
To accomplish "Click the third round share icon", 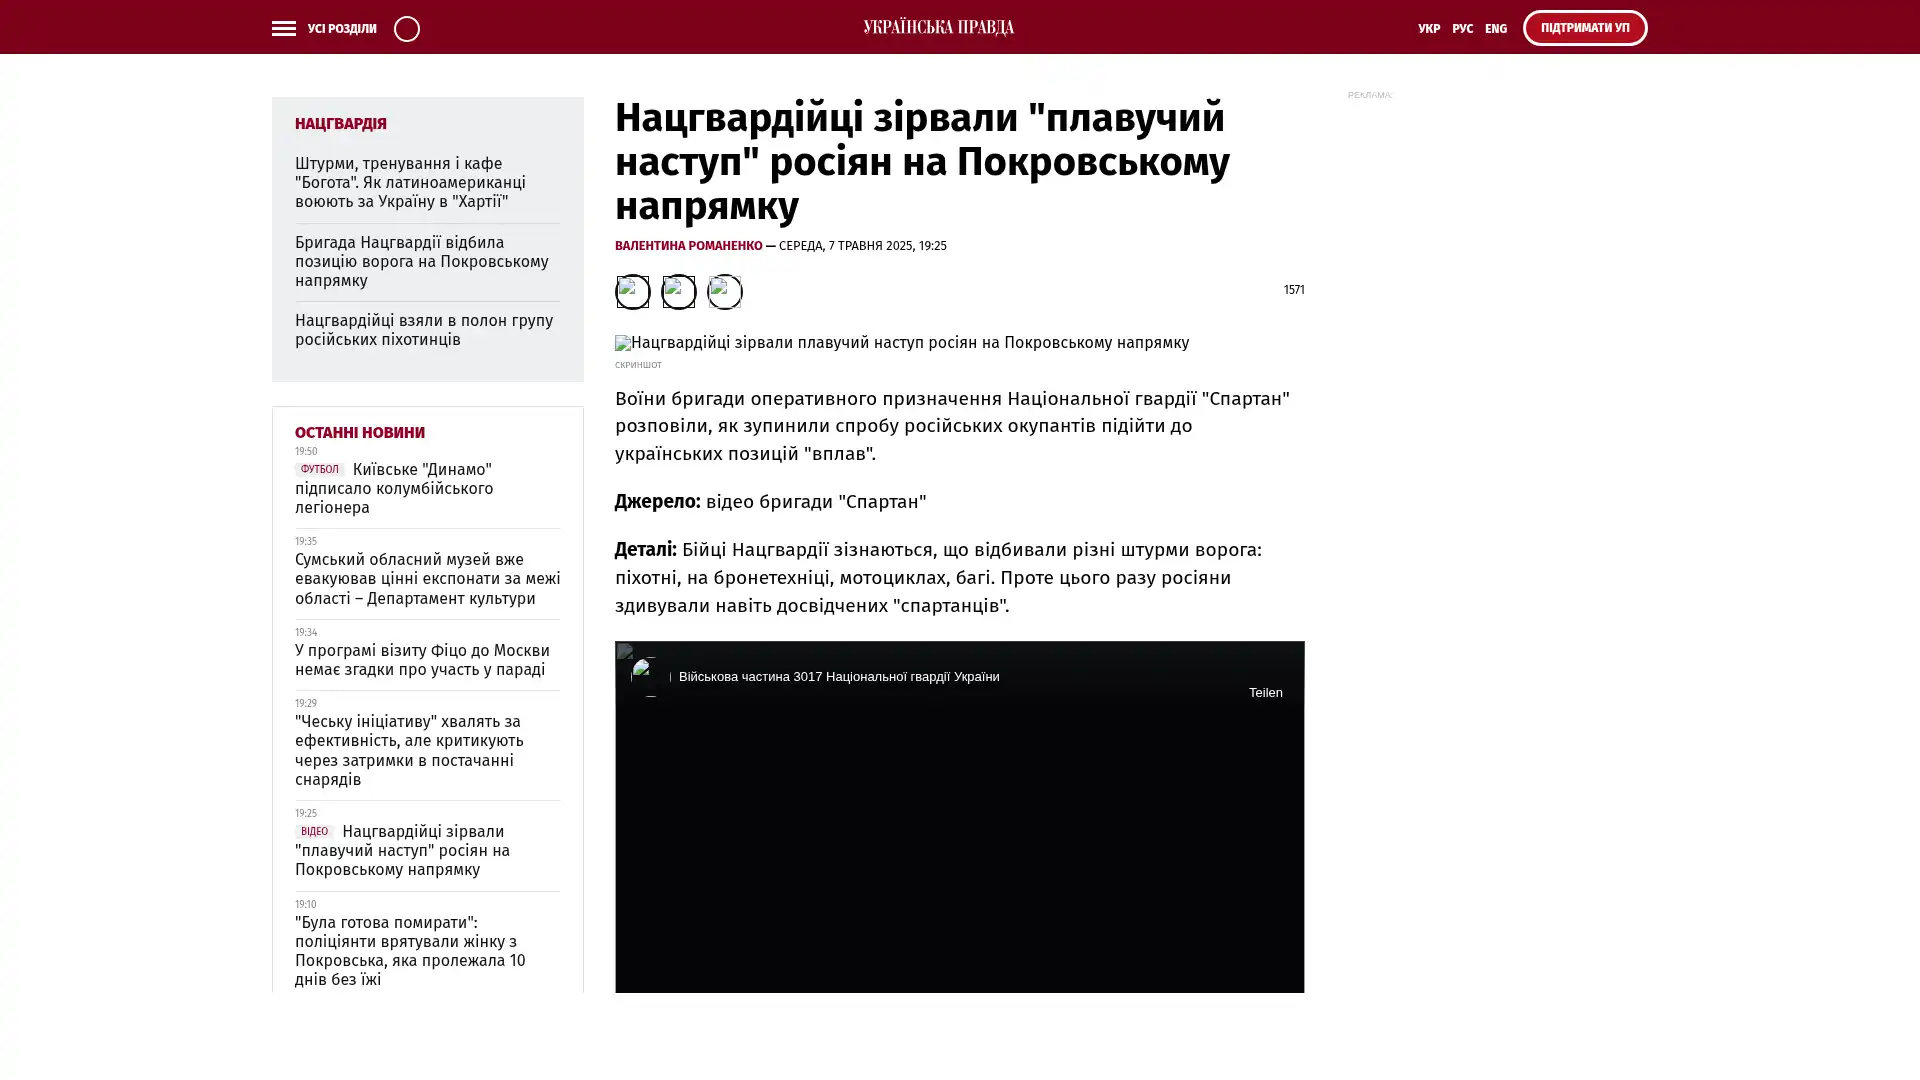I will pos(724,291).
